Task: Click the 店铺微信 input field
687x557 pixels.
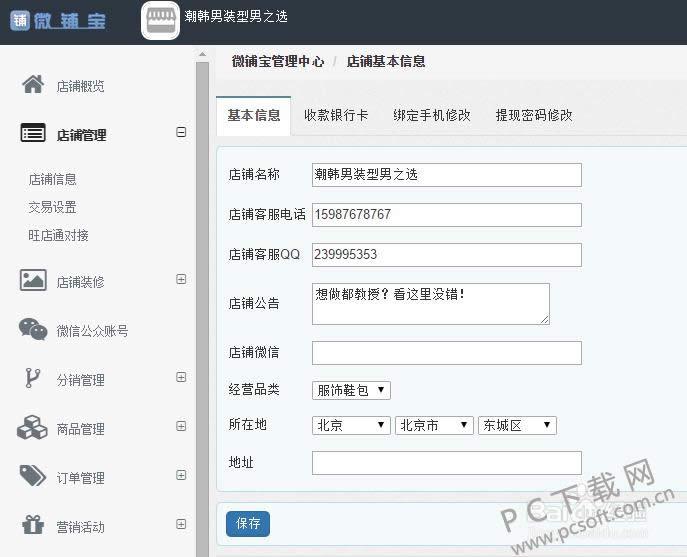Action: click(446, 353)
